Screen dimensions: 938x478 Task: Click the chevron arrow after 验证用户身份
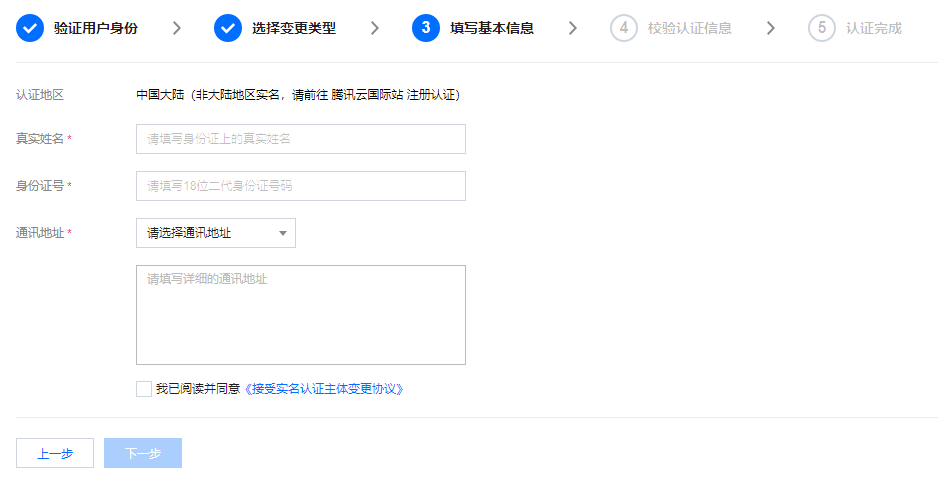click(176, 28)
